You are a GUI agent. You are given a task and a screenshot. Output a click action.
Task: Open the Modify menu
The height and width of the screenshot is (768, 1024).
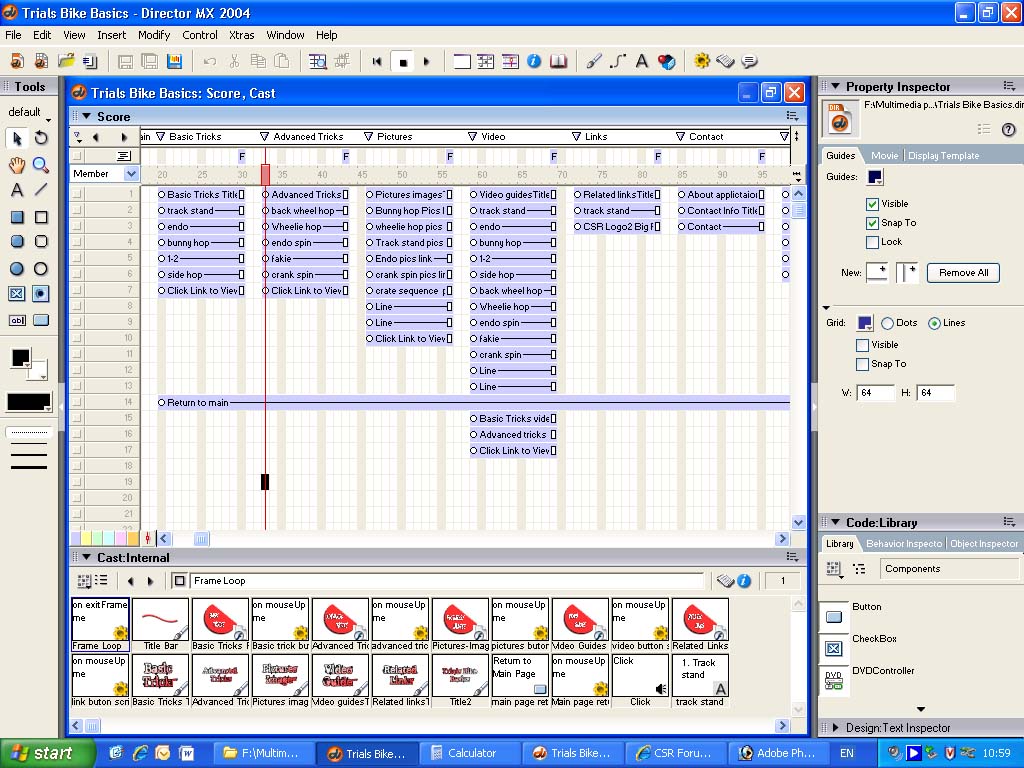153,35
